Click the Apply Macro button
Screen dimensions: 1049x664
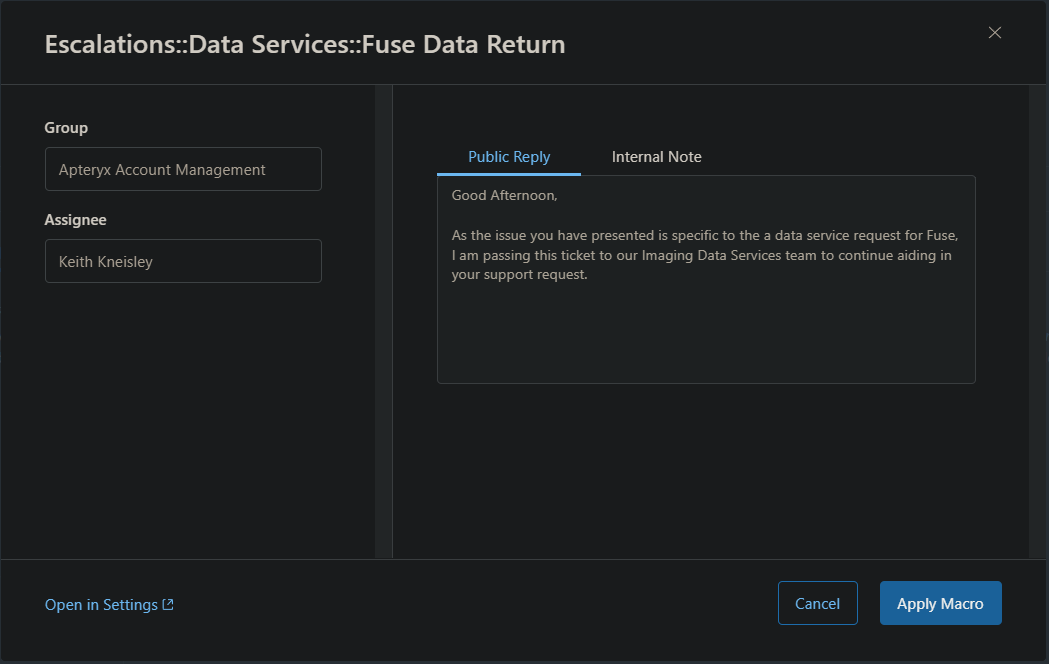click(940, 603)
